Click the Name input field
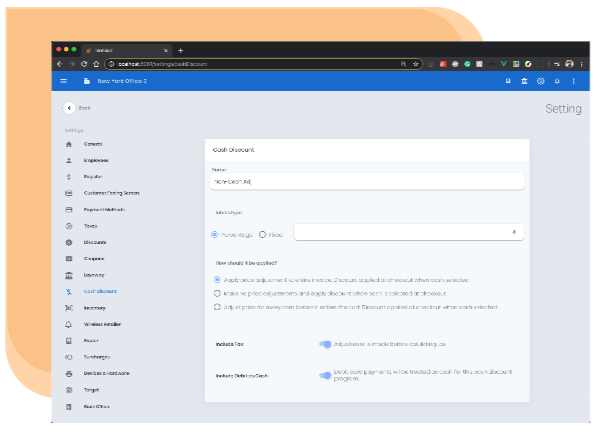The image size is (600, 438). tap(367, 182)
